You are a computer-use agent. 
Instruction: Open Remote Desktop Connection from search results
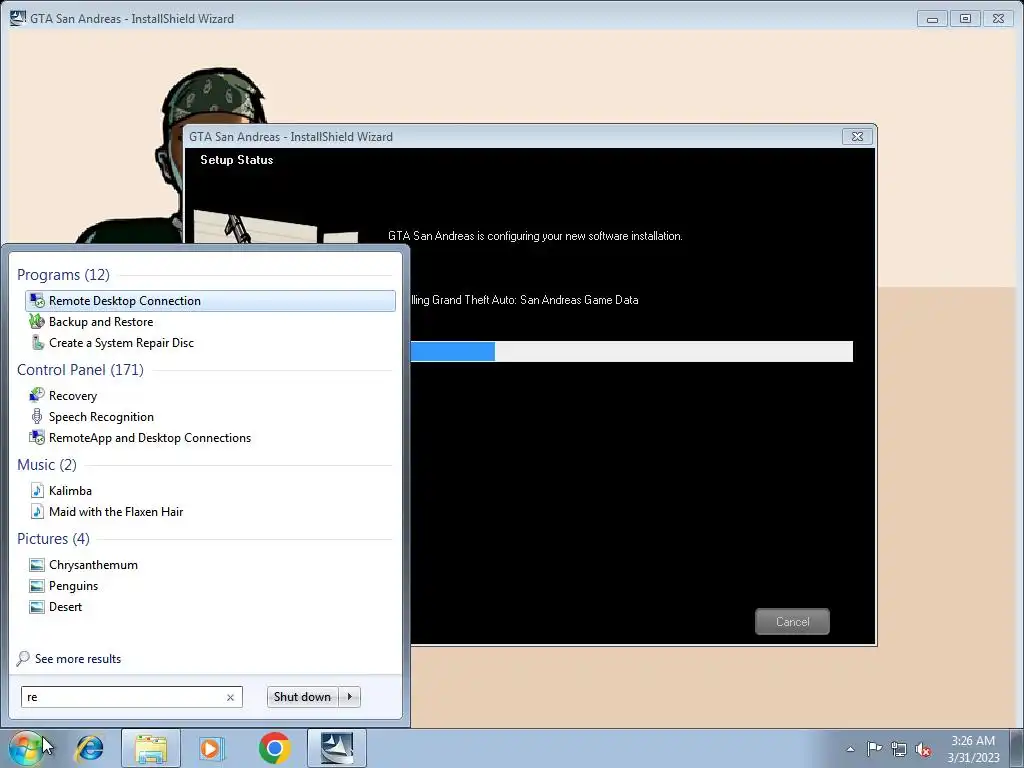click(210, 300)
